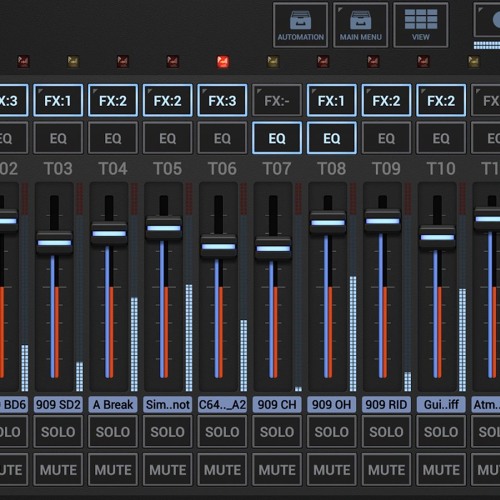Click the T07 track number heading

pyautogui.click(x=277, y=168)
